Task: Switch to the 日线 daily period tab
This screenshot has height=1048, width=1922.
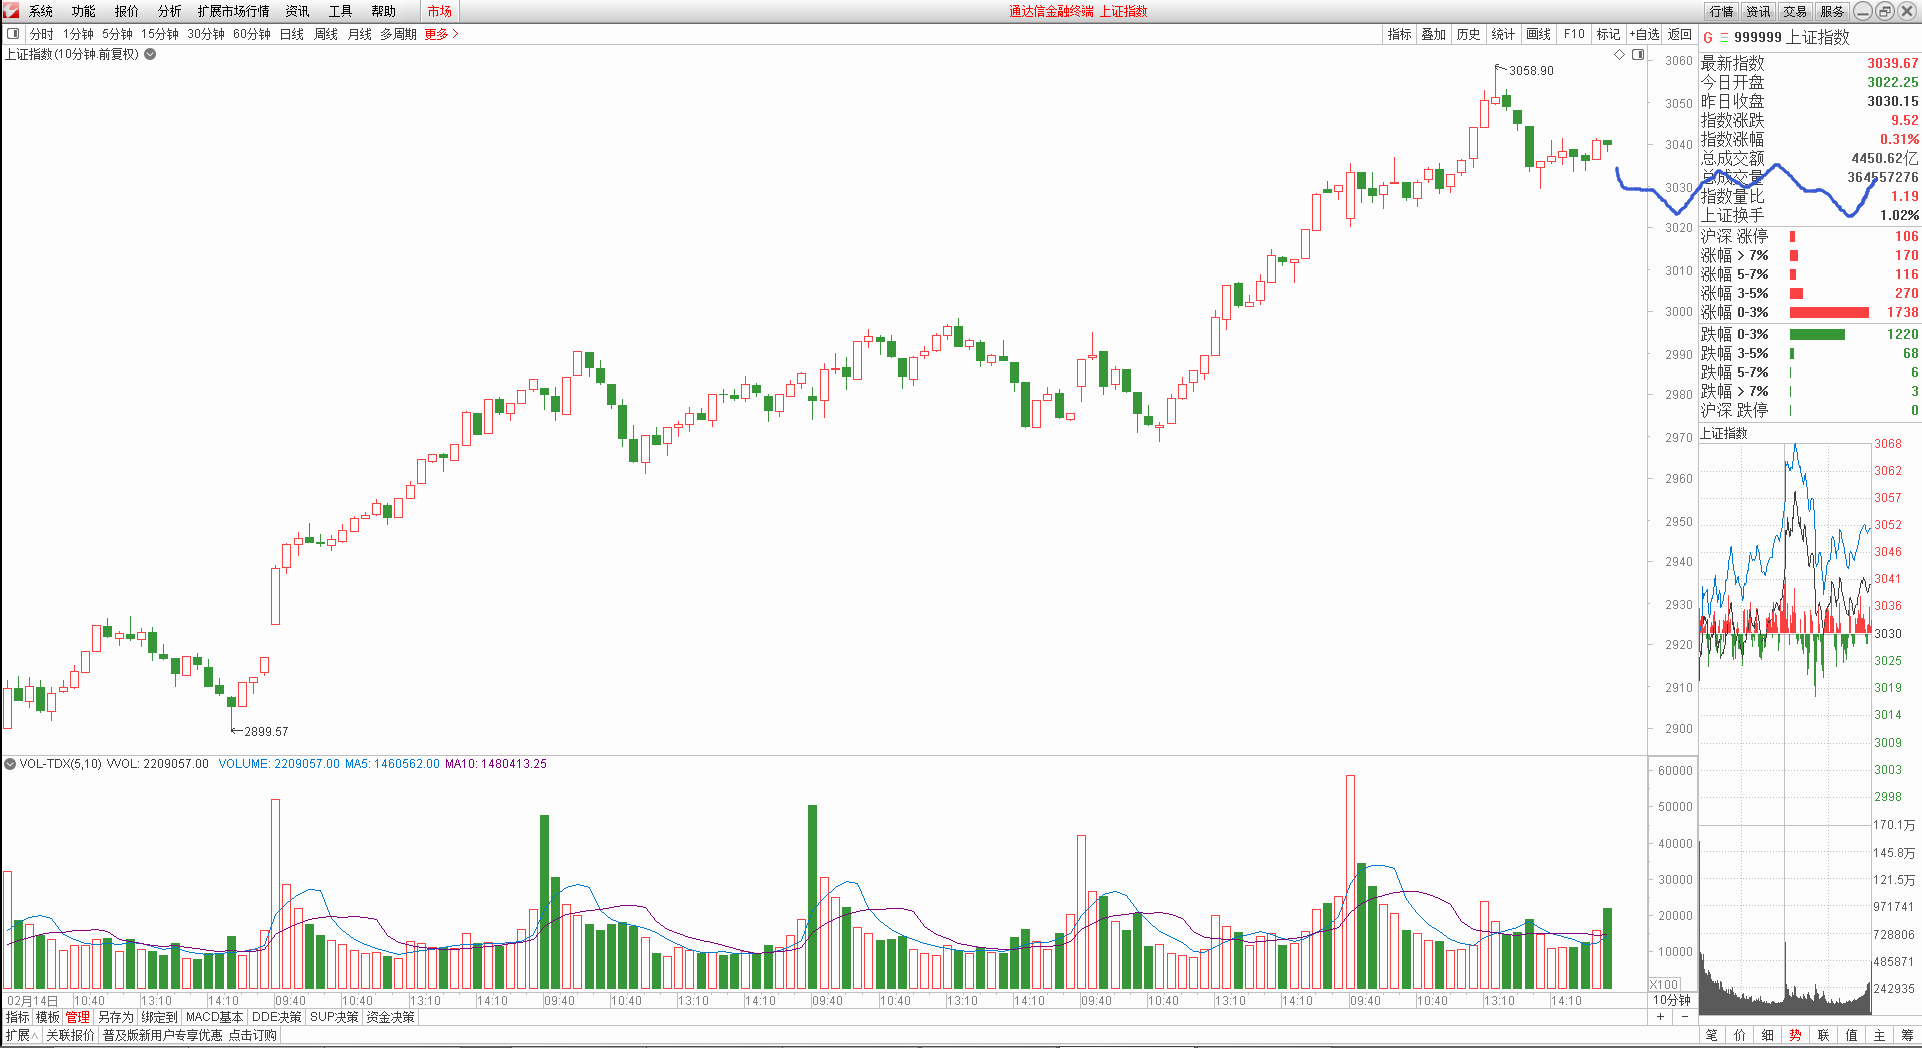Action: (x=291, y=34)
